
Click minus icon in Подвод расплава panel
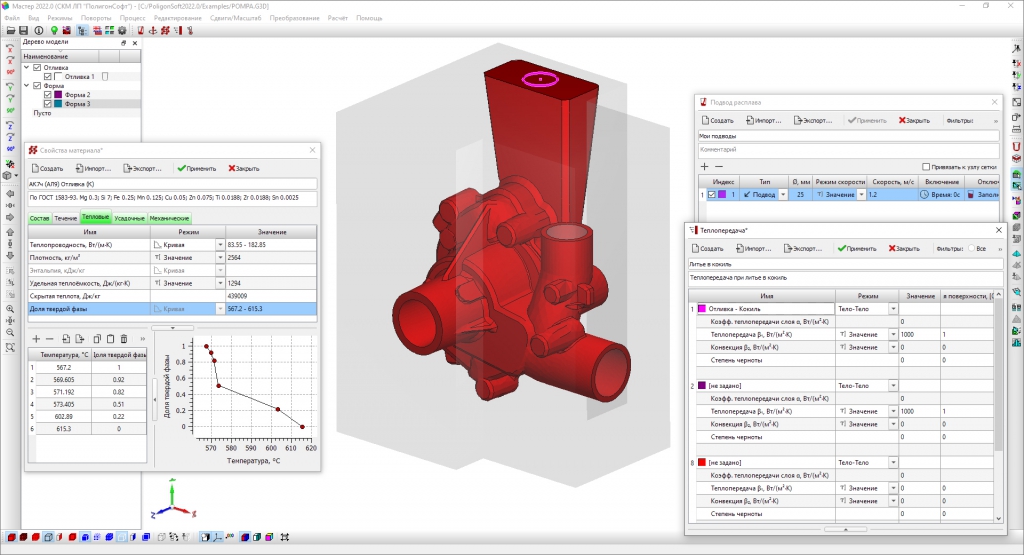[x=718, y=166]
